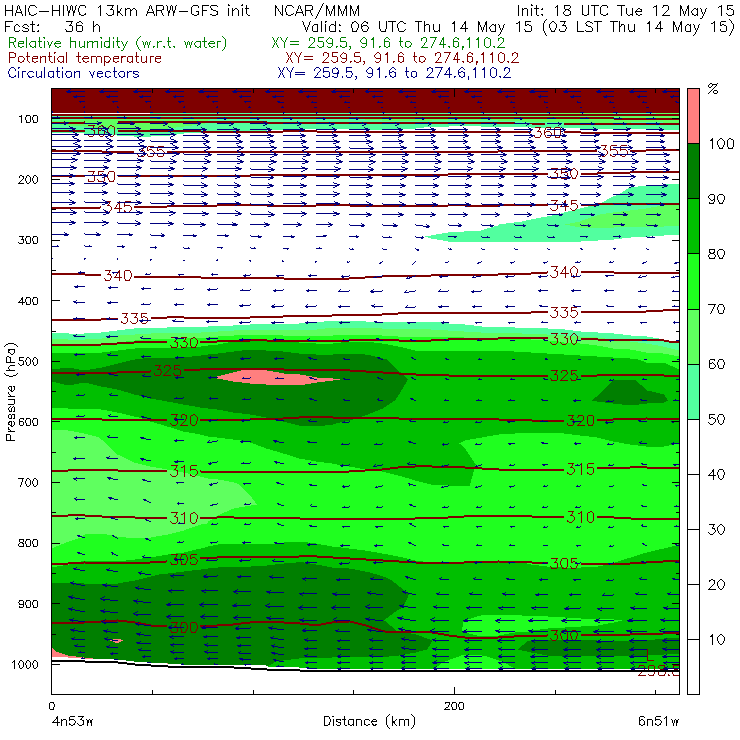Image resolution: width=740 pixels, height=740 pixels.
Task: Select the 80–90% green colorbar segment
Action: click(693, 226)
